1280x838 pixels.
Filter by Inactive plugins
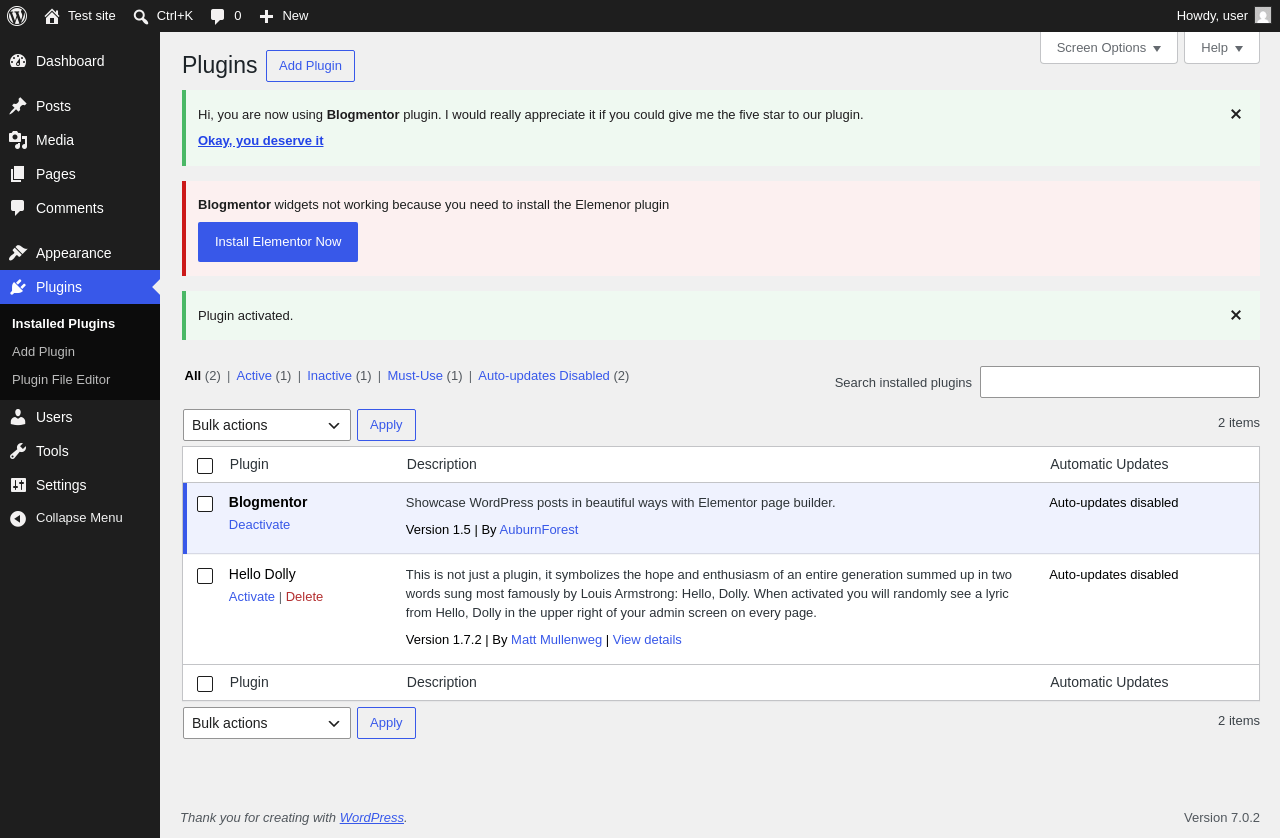329,376
